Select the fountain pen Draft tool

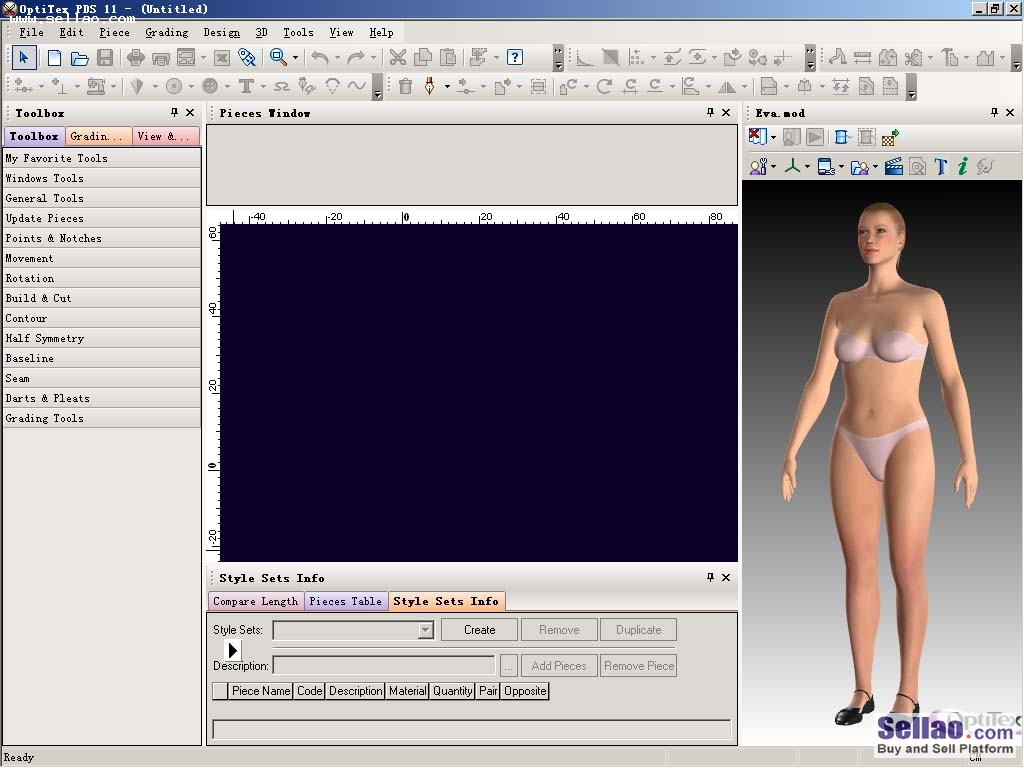pyautogui.click(x=430, y=86)
